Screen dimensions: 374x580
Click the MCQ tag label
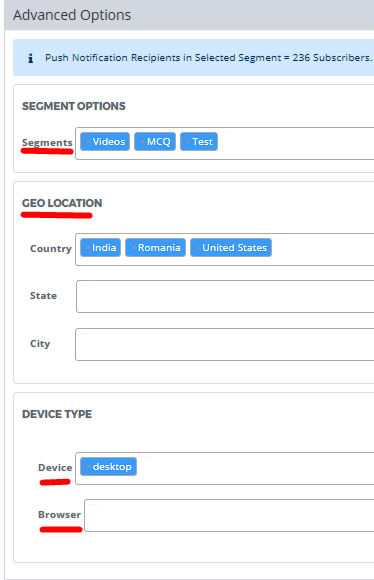[159, 142]
